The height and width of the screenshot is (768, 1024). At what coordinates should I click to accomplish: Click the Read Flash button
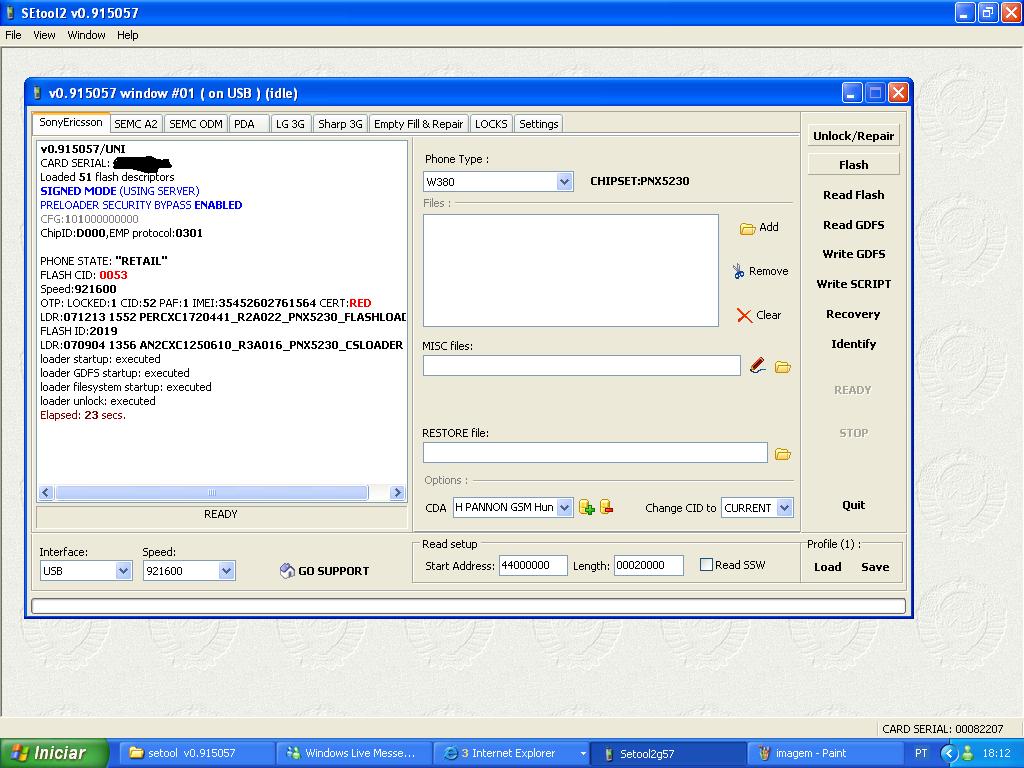click(854, 195)
